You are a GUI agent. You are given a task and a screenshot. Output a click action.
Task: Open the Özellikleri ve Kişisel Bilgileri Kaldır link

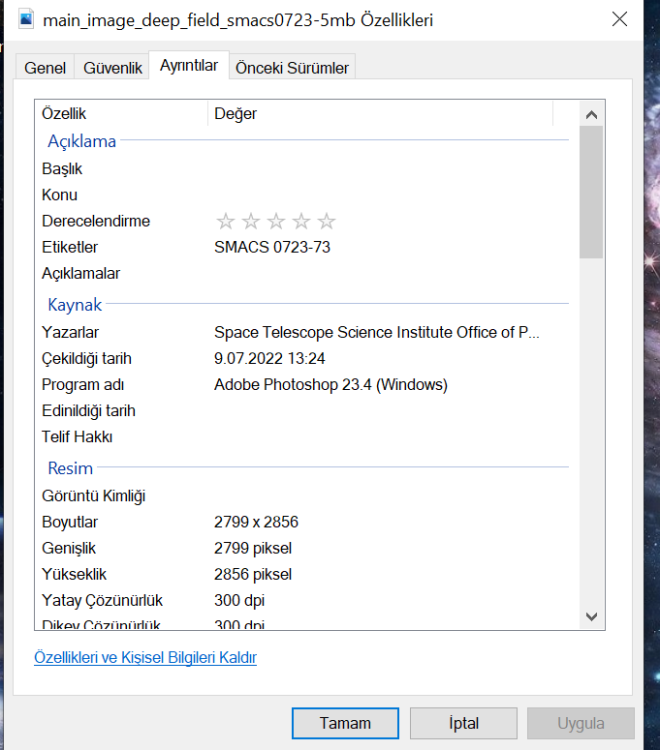[145, 657]
